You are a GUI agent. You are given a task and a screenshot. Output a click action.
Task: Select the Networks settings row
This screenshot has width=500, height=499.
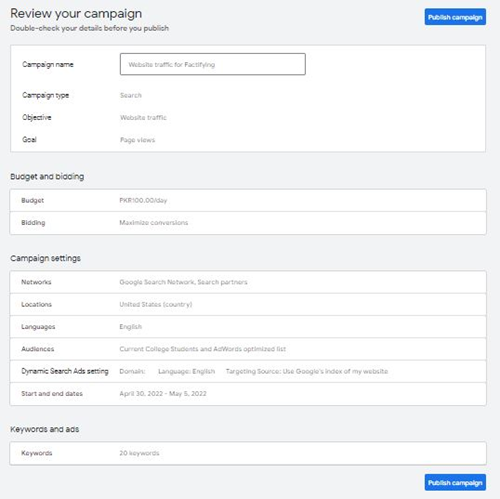click(x=248, y=282)
